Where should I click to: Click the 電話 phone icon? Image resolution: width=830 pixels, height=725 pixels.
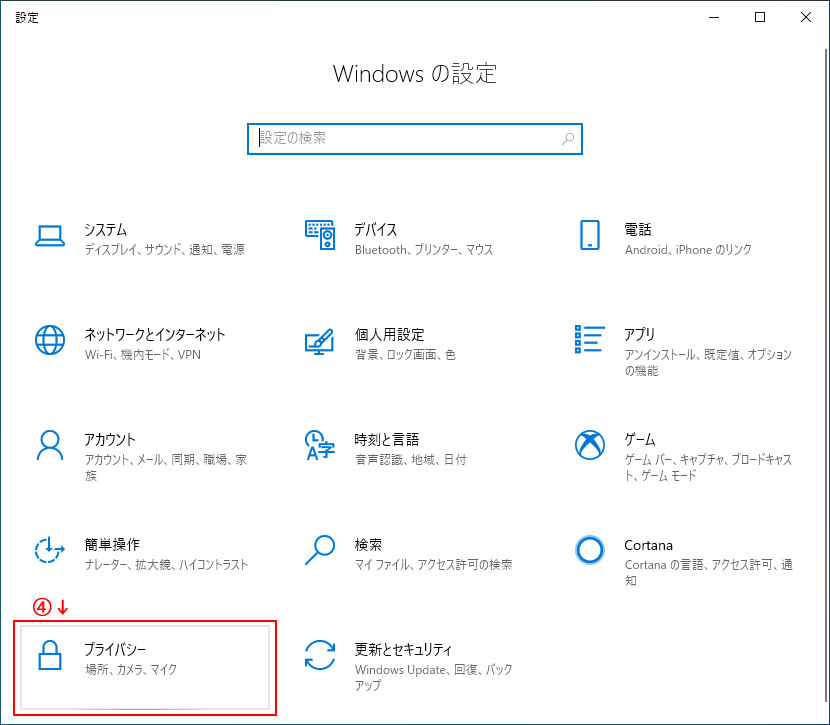590,235
